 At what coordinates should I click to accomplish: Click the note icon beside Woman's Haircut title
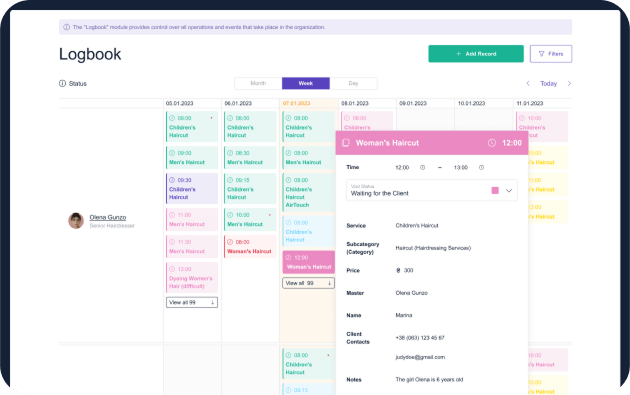pos(346,143)
